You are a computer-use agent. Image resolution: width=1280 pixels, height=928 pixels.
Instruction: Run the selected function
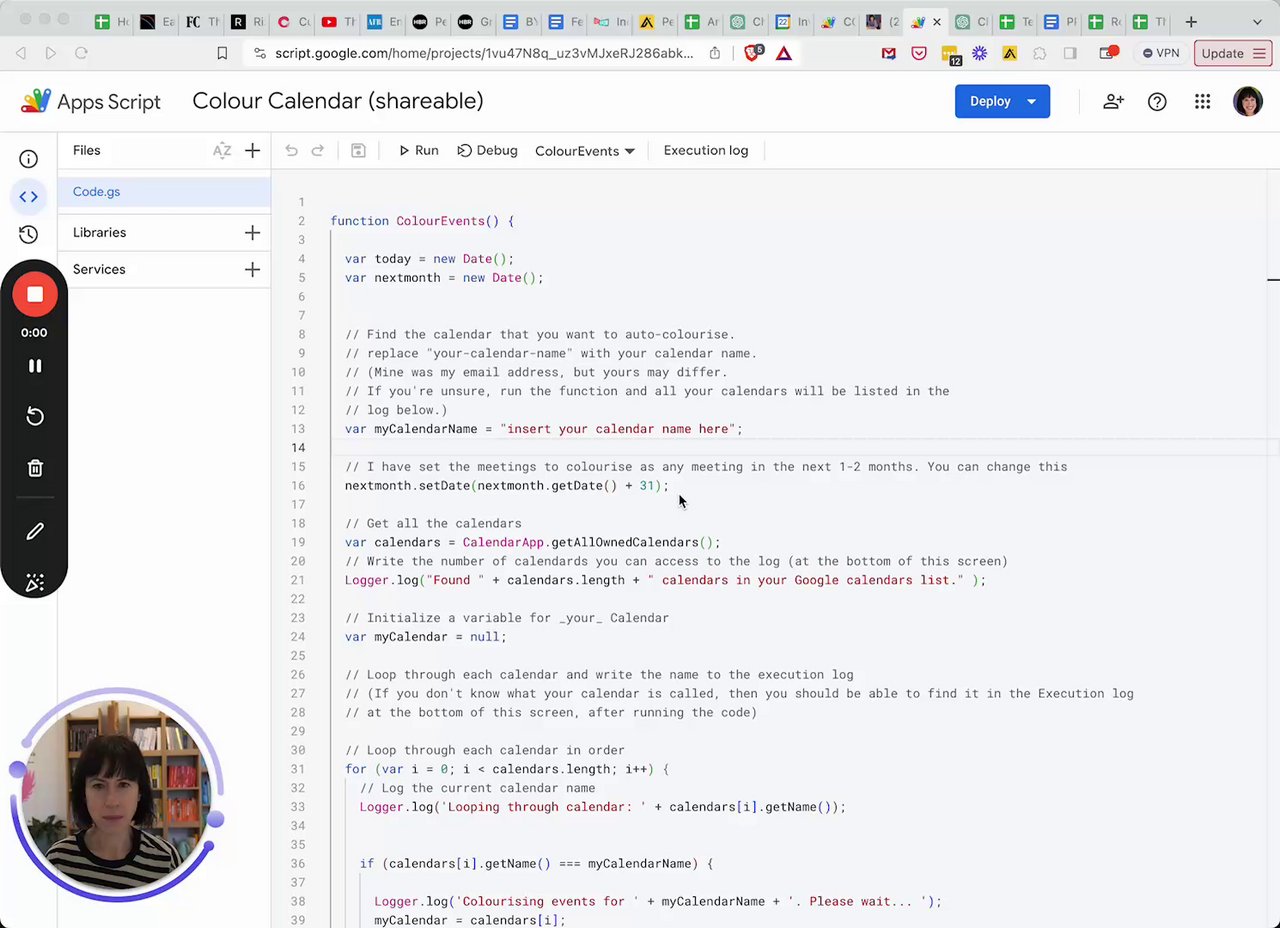click(x=418, y=150)
